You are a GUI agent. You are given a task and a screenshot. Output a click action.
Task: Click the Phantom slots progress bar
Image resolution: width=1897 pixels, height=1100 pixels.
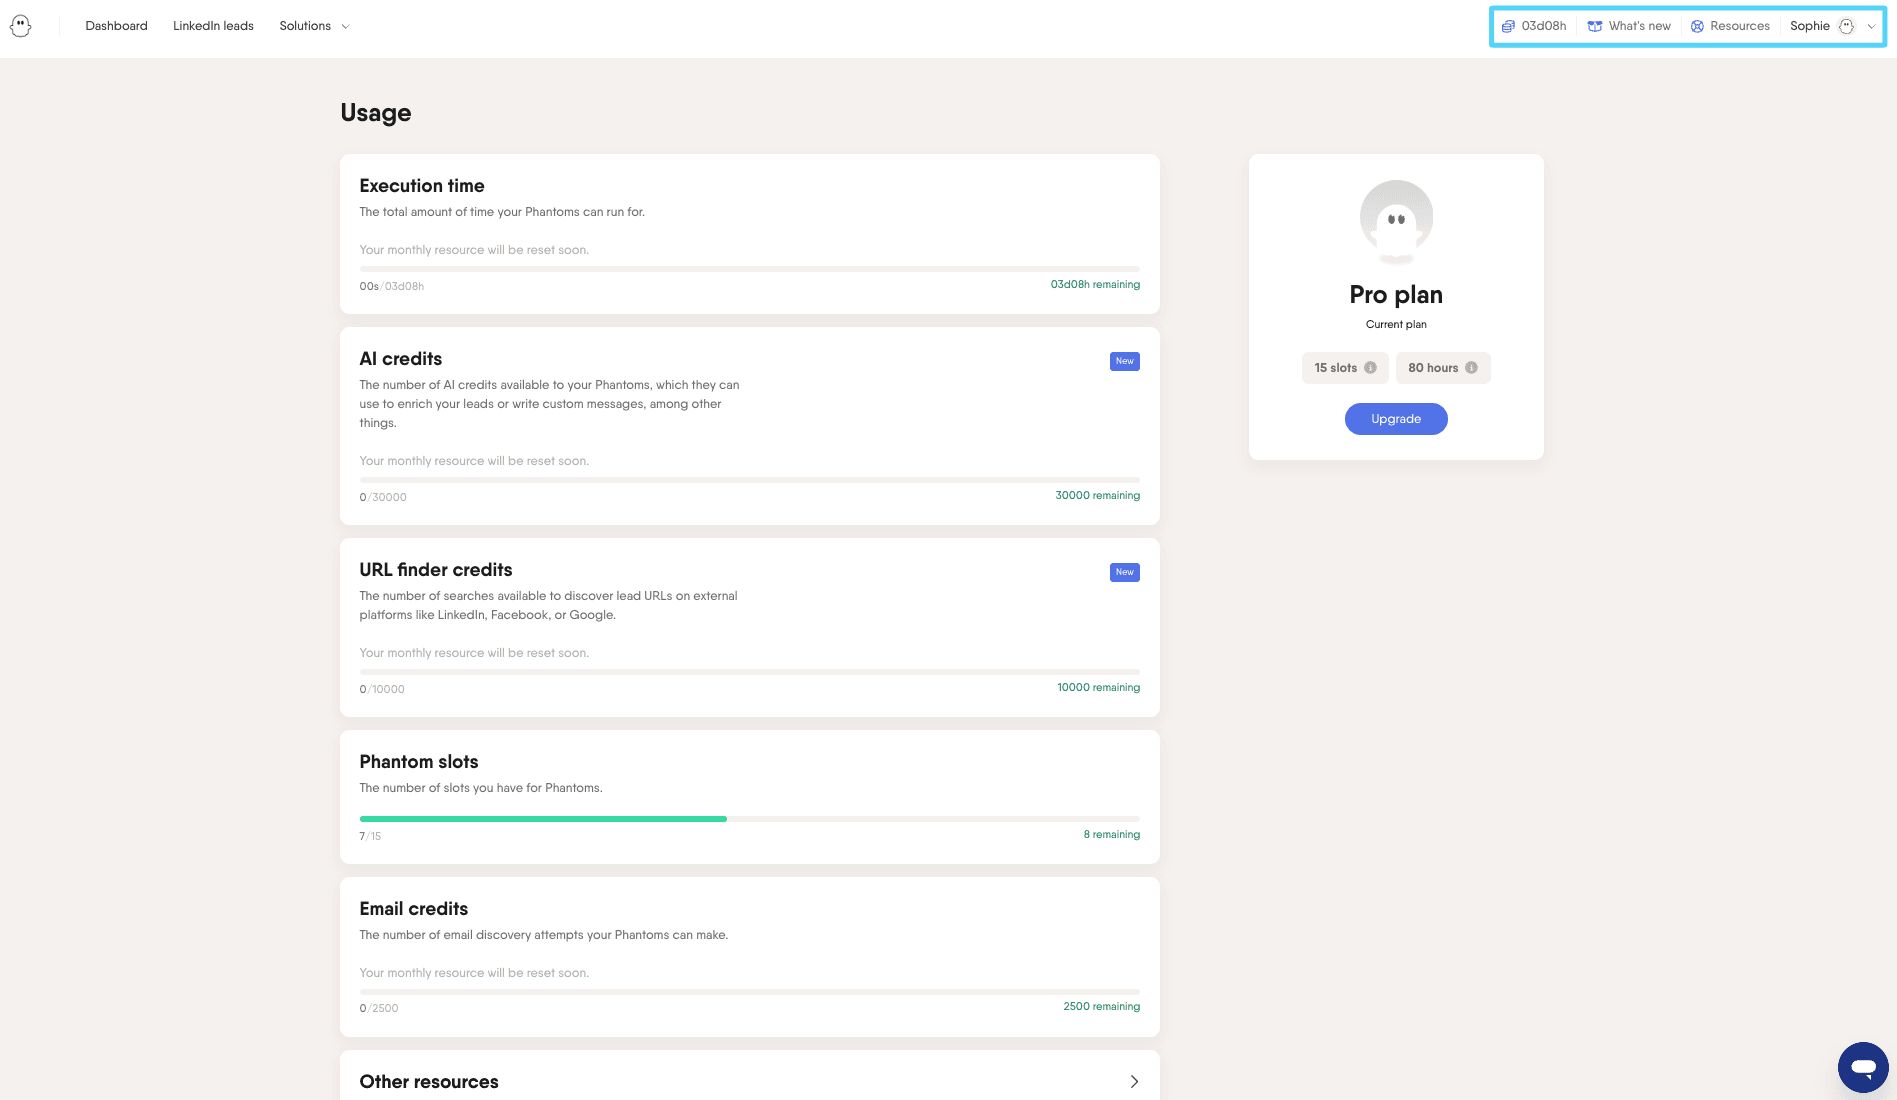click(749, 819)
